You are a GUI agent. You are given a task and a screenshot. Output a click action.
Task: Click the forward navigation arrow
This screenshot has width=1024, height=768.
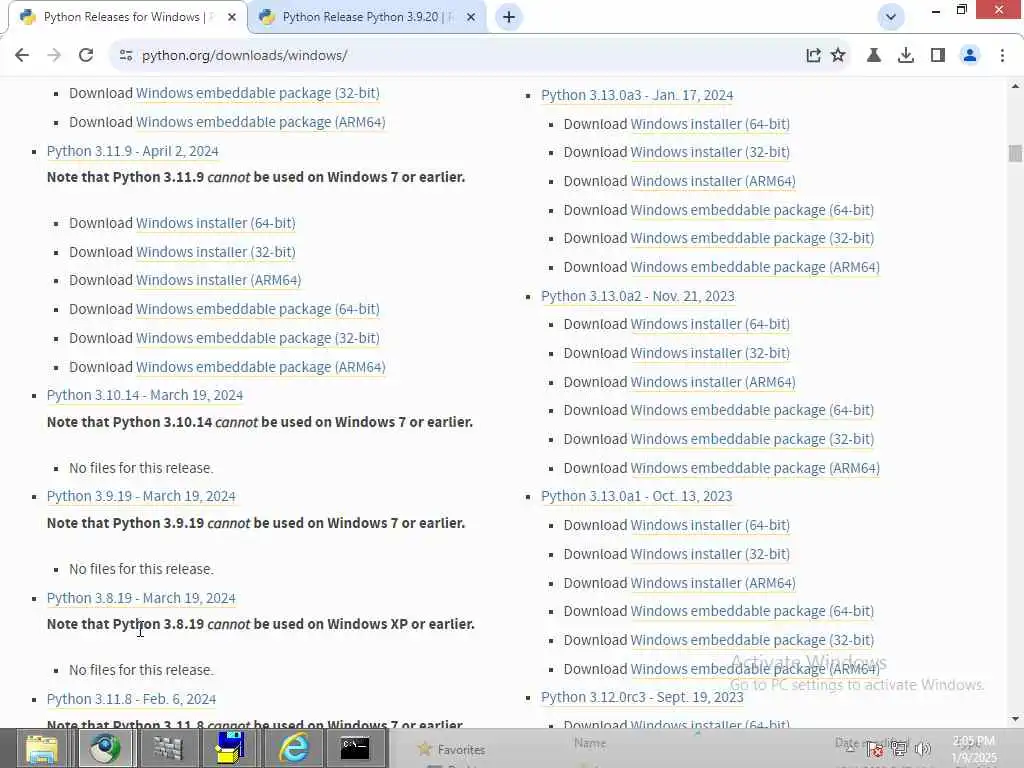(x=54, y=56)
